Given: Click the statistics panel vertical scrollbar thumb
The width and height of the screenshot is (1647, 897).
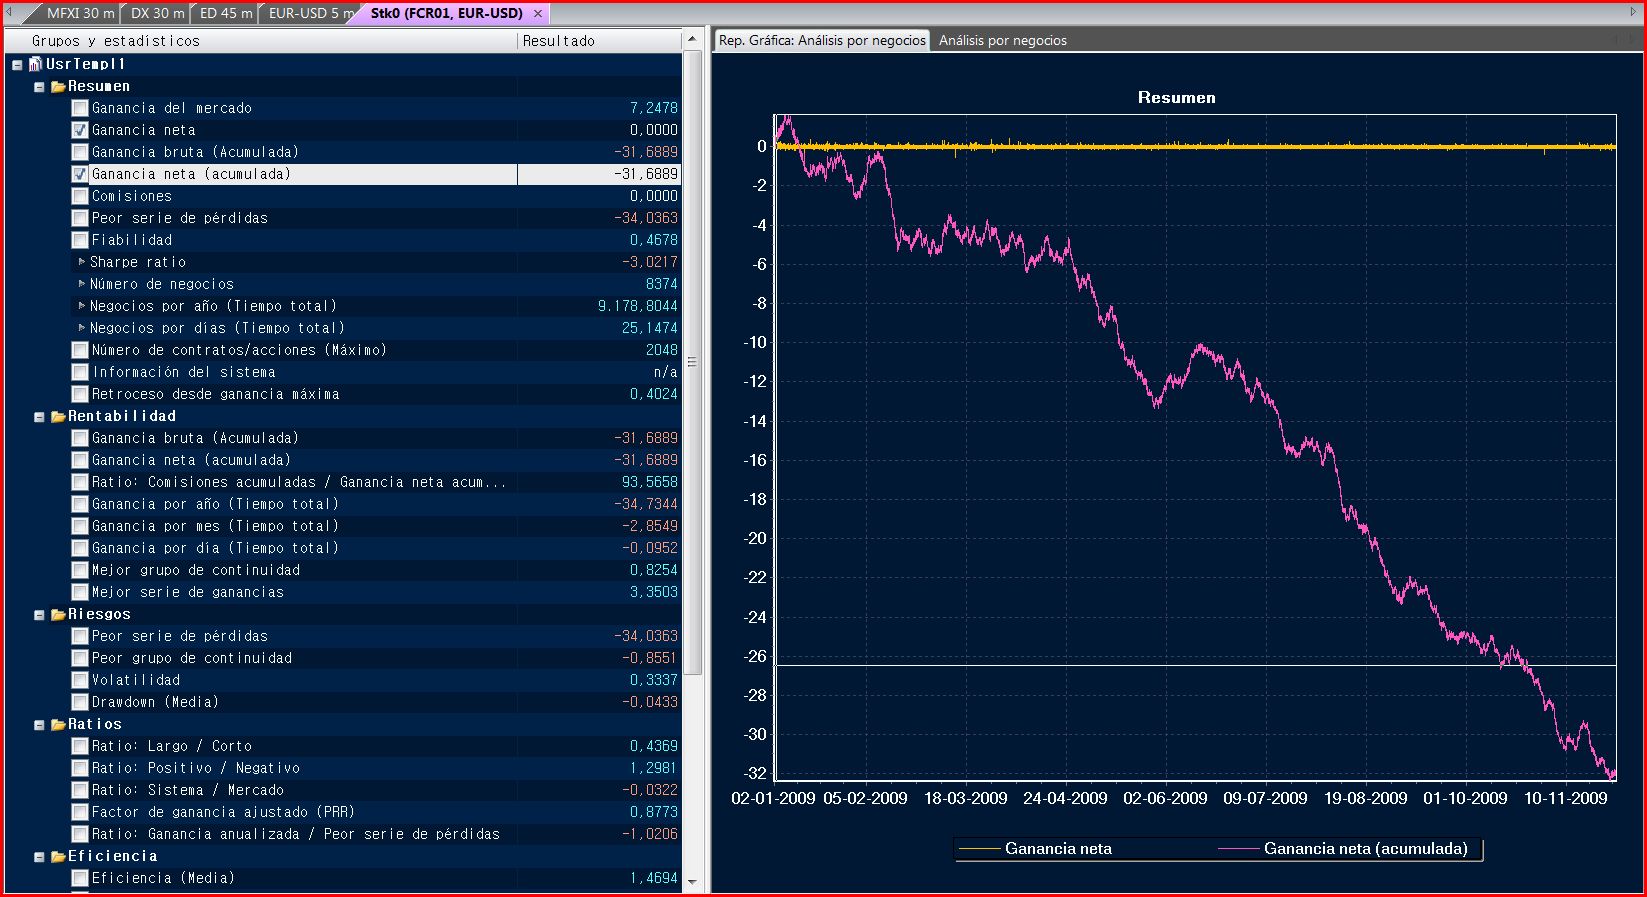Looking at the screenshot, I should click(x=691, y=362).
